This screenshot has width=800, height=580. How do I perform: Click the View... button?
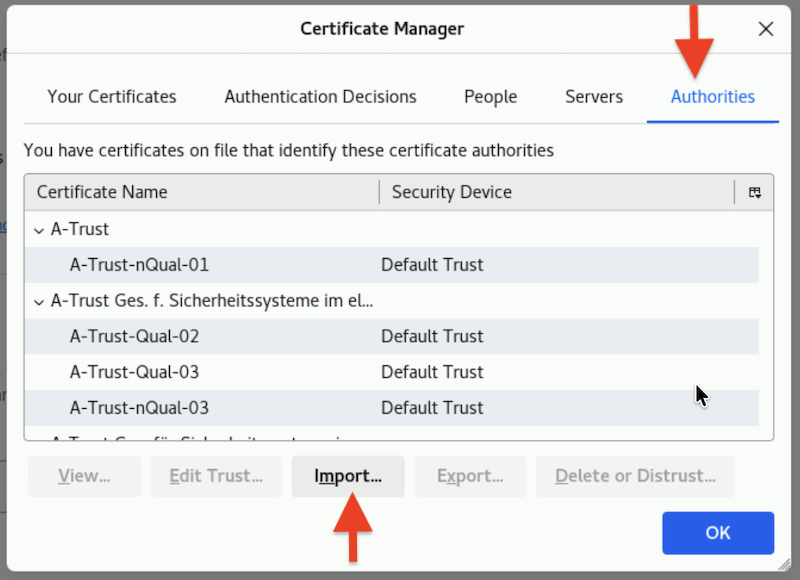click(x=84, y=476)
